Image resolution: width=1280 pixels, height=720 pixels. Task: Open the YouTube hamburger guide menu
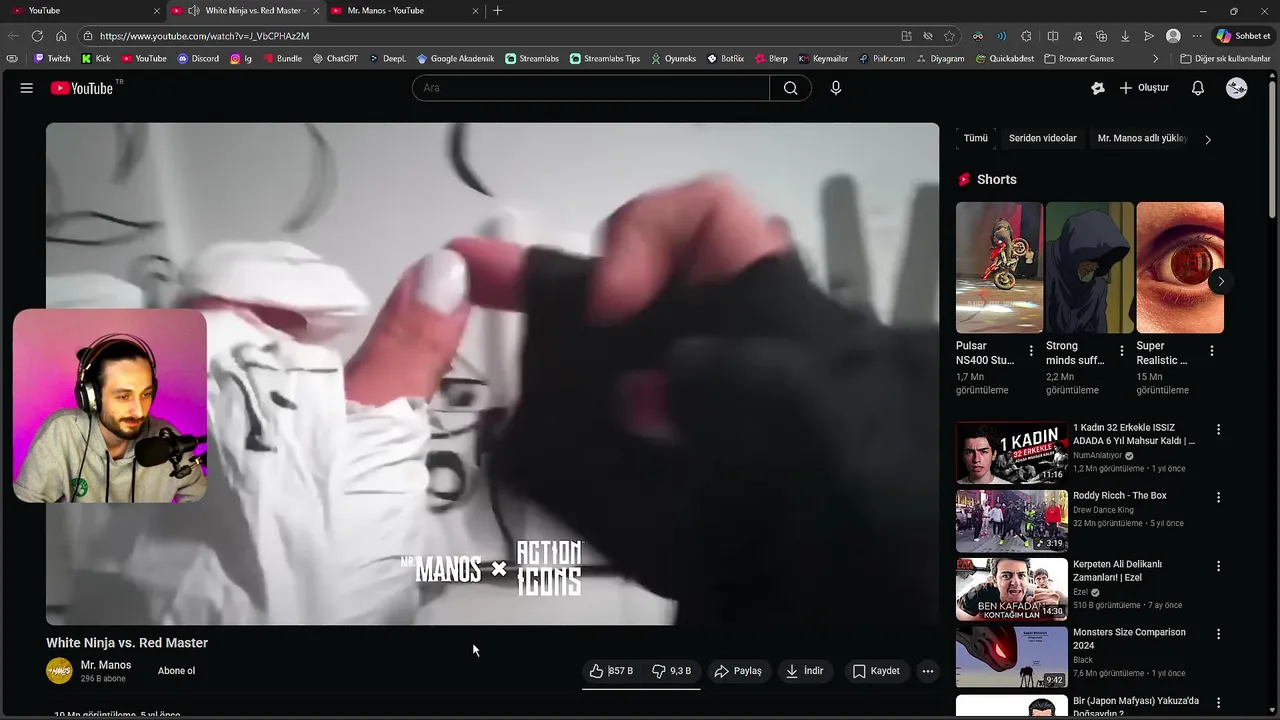point(26,88)
